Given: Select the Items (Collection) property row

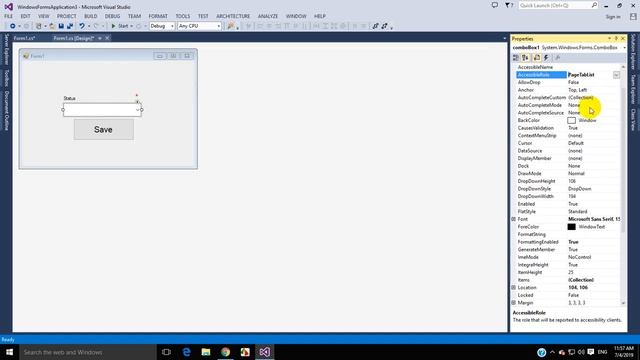Looking at the screenshot, I should (568, 280).
